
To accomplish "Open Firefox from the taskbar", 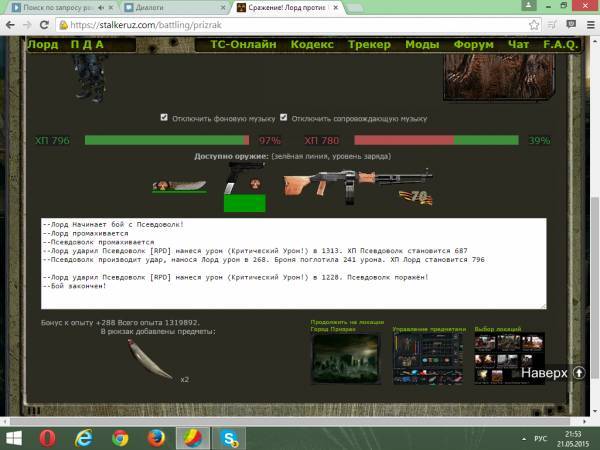I will [156, 437].
